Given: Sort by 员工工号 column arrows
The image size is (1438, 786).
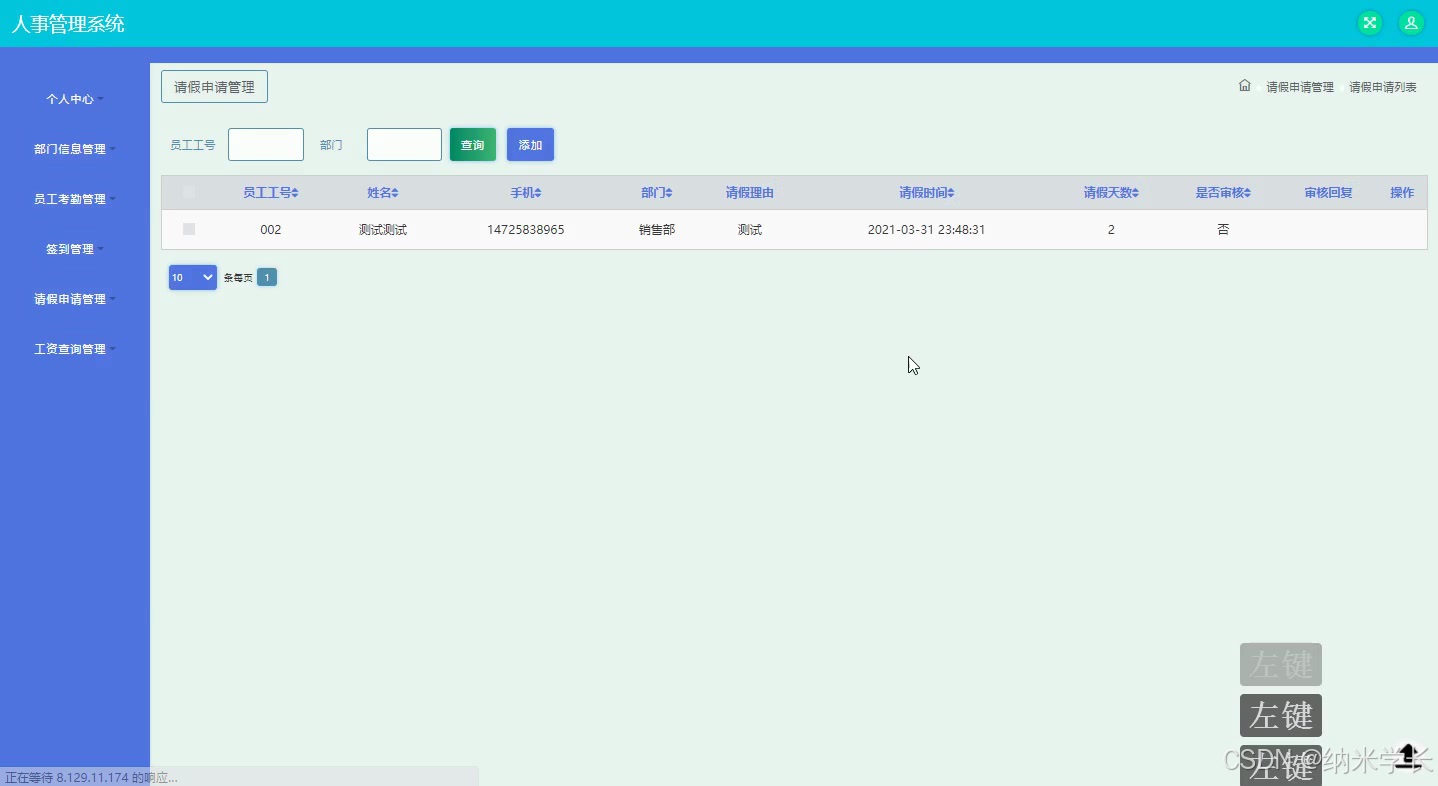Looking at the screenshot, I should (295, 193).
